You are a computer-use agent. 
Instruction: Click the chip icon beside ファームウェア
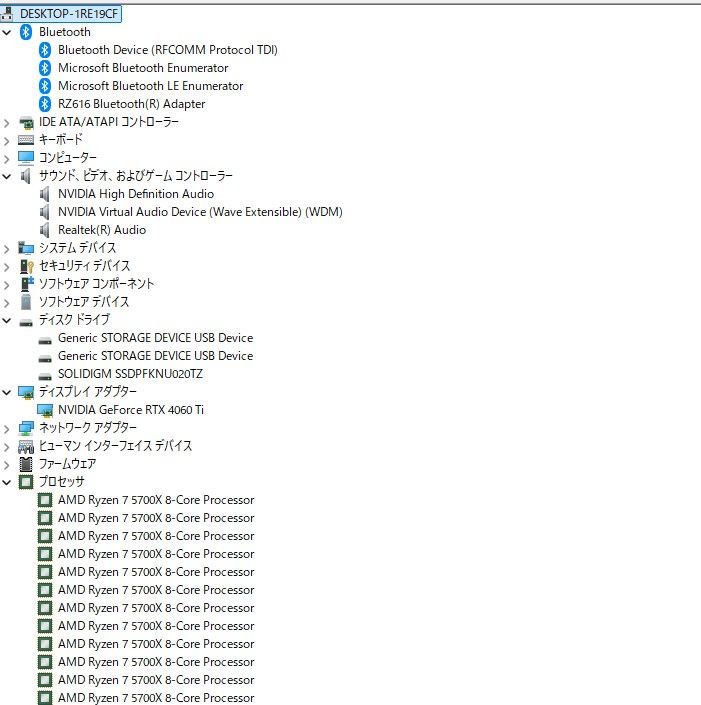[x=26, y=464]
